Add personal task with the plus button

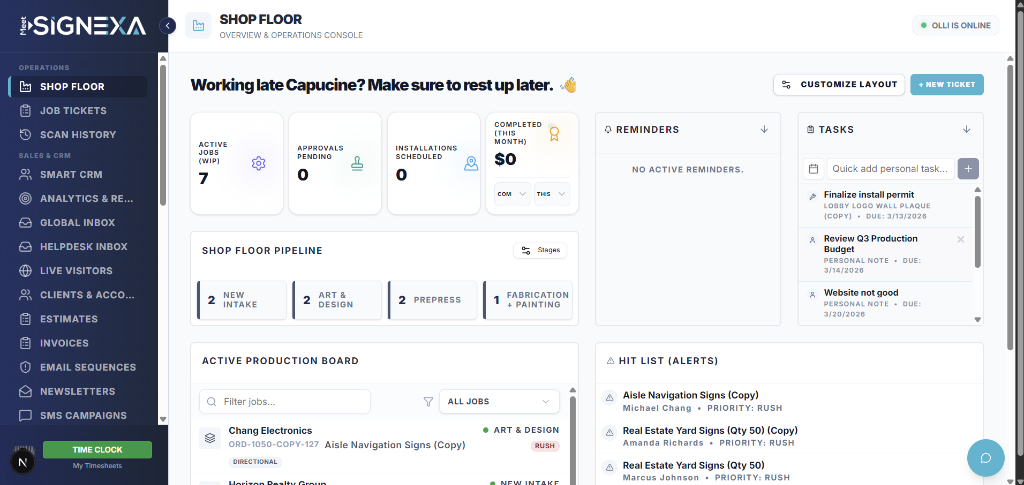point(968,169)
